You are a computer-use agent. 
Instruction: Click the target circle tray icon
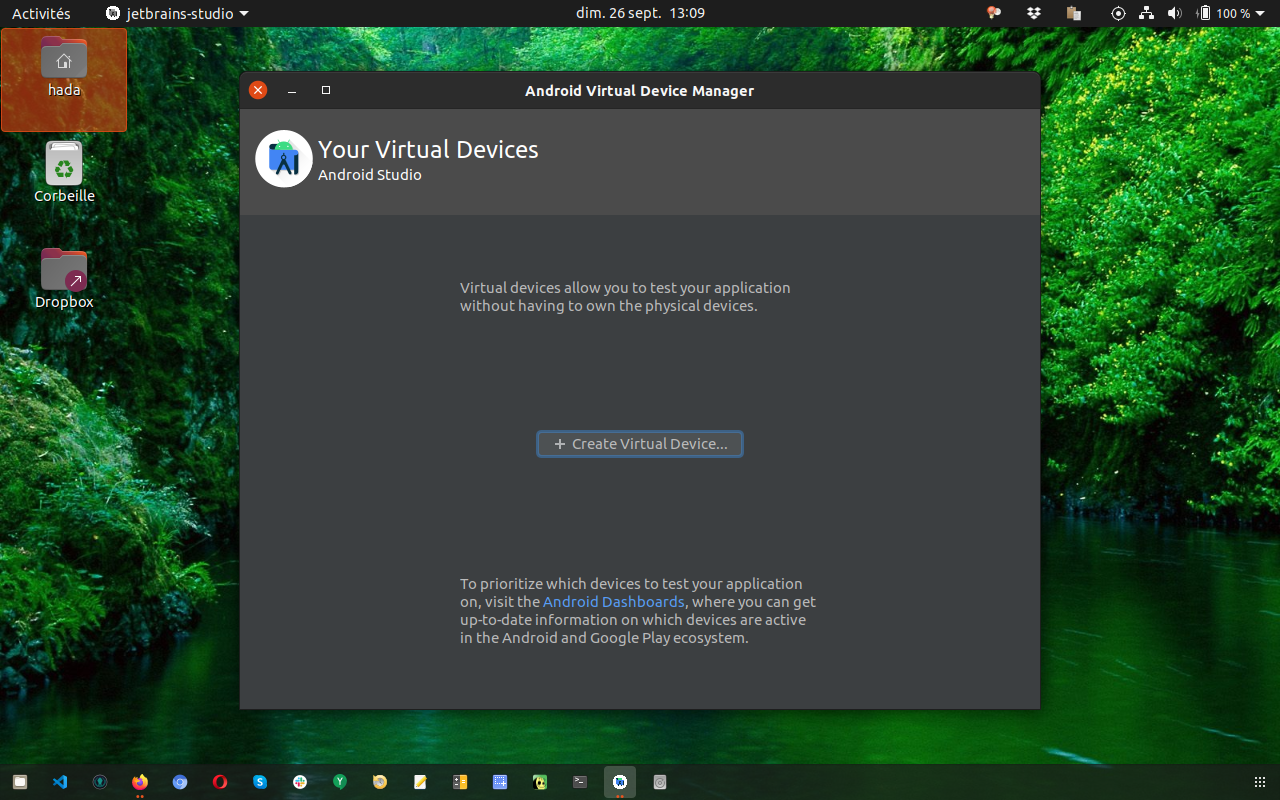pyautogui.click(x=1118, y=13)
